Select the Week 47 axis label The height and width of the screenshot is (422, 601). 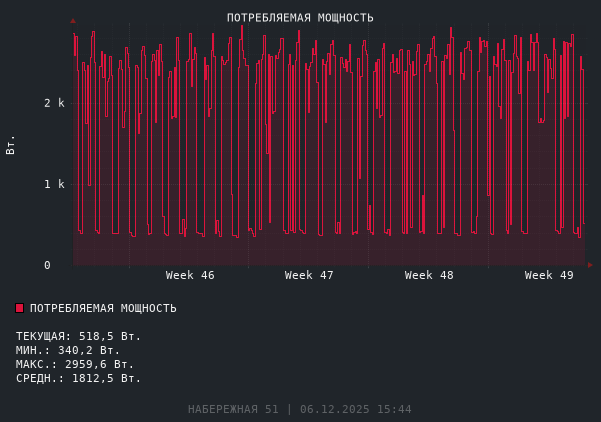(x=309, y=275)
